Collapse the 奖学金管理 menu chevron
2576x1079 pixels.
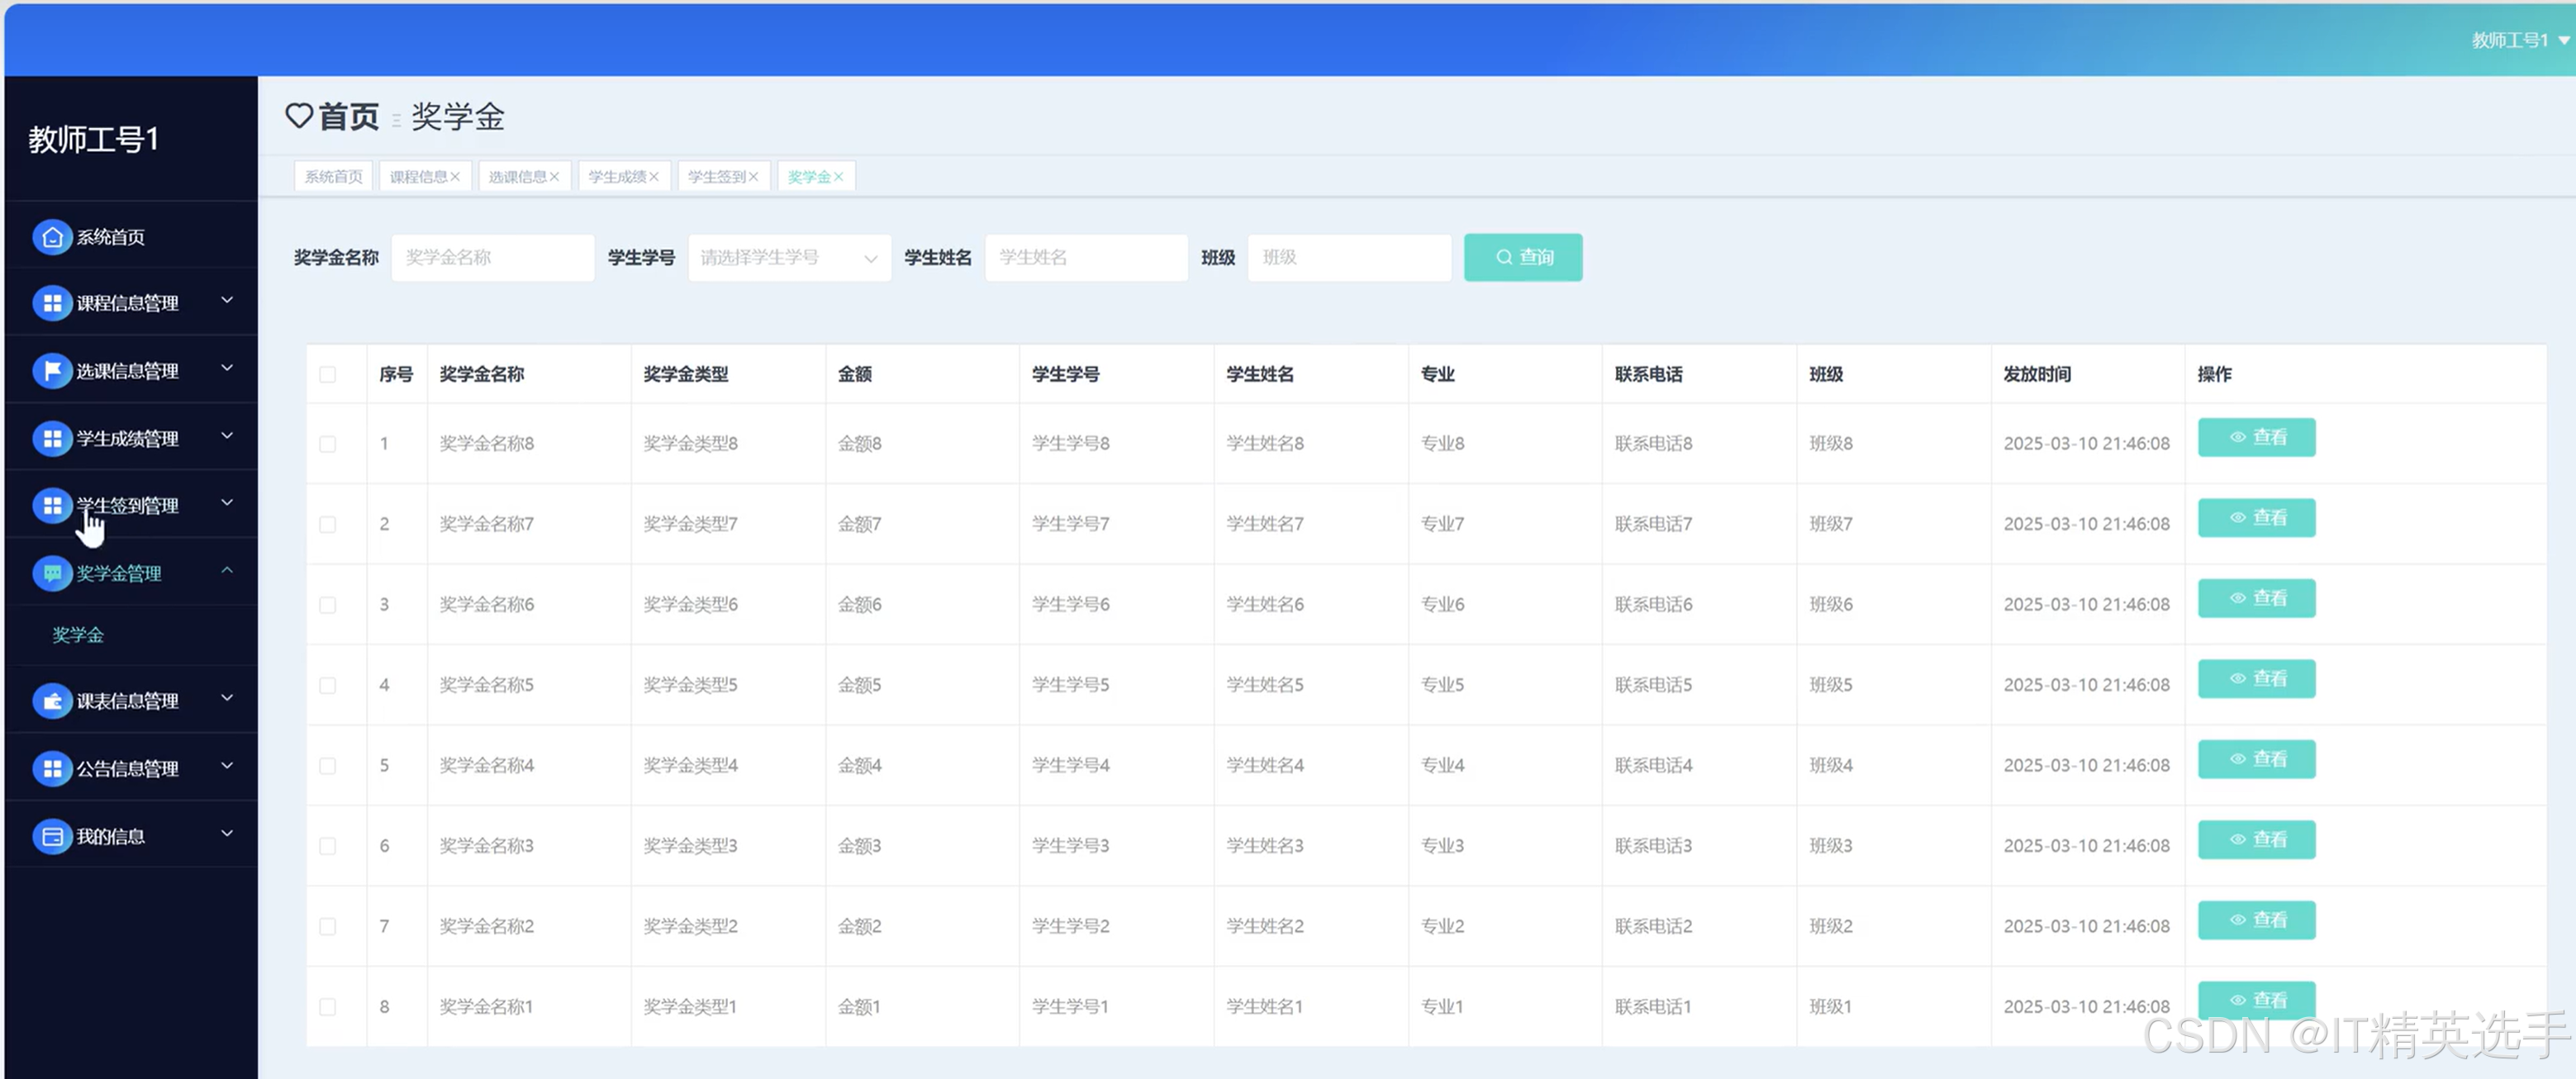coord(227,571)
